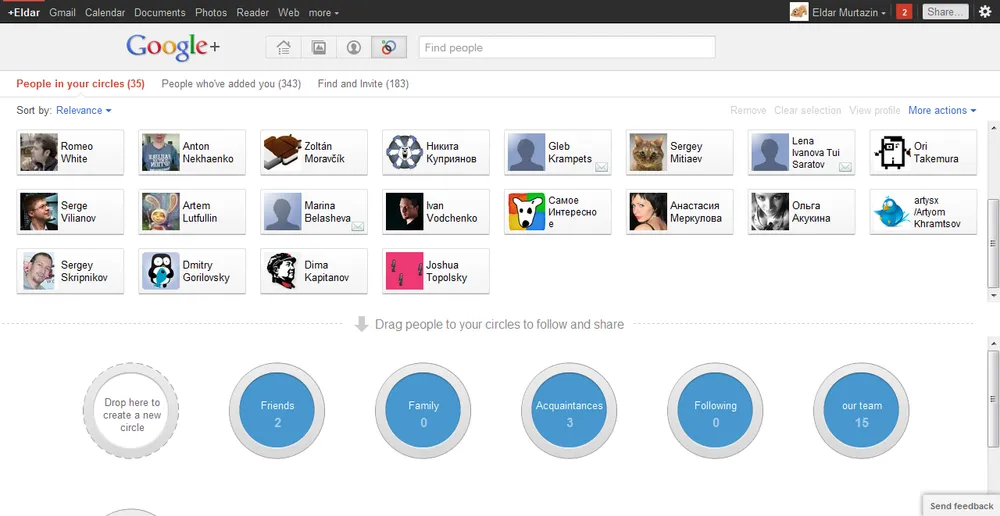Select Romeo White's contact card
Viewport: 1000px width, 516px height.
coord(70,152)
